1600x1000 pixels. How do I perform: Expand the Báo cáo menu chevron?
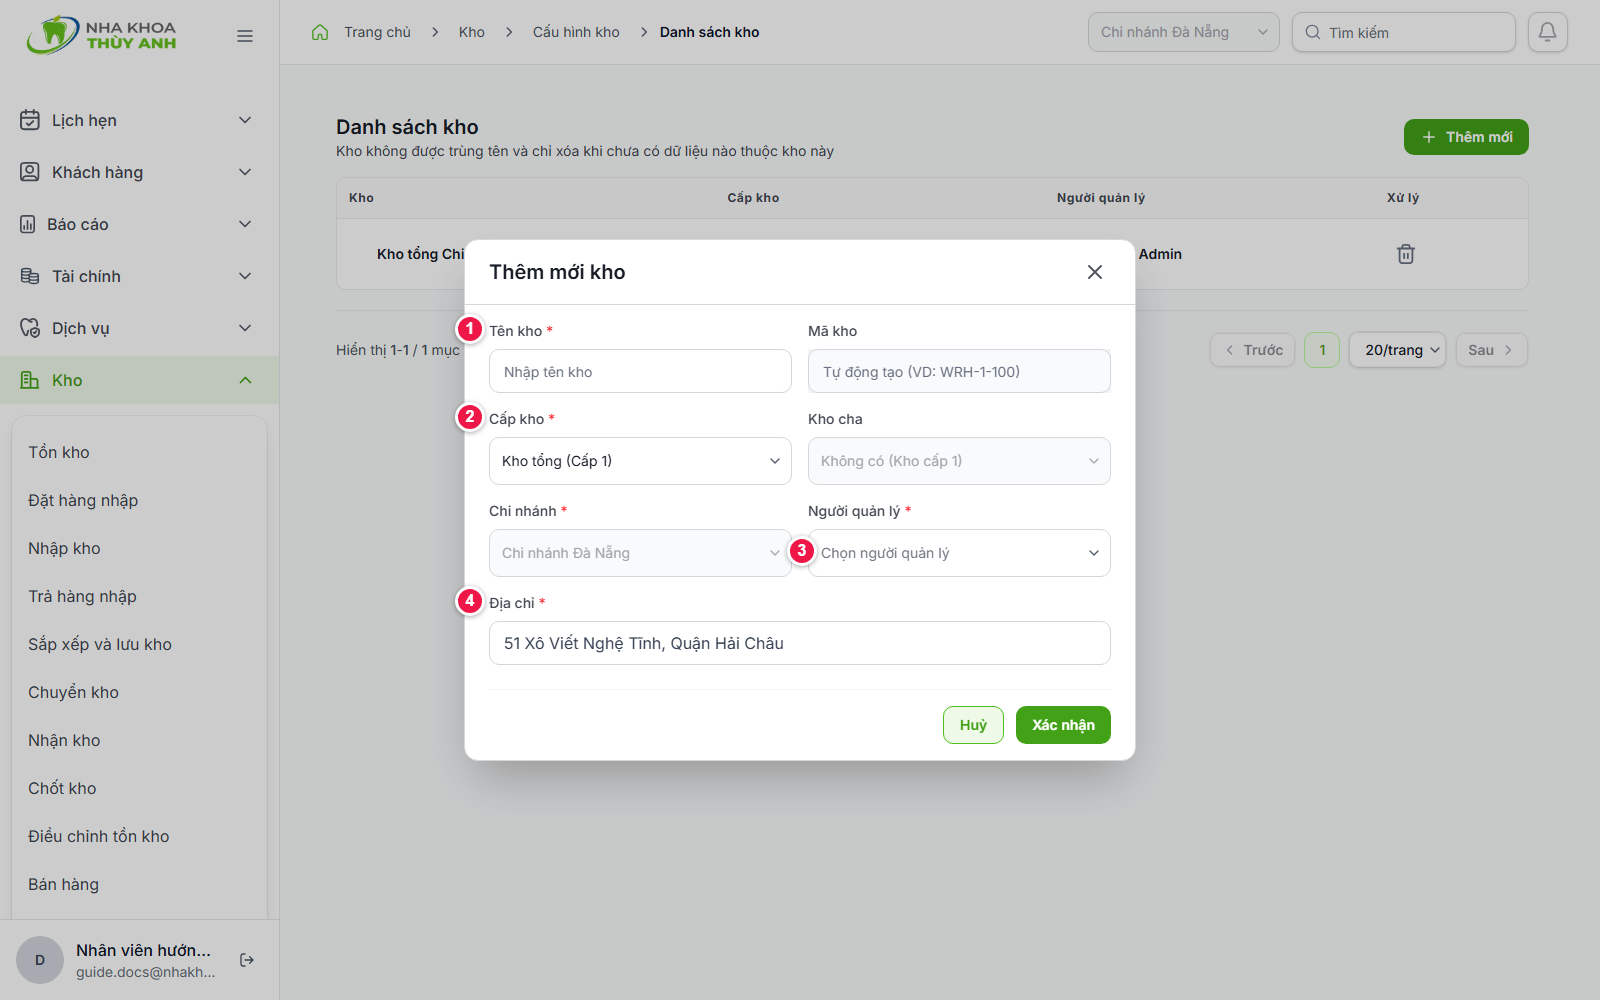point(245,224)
